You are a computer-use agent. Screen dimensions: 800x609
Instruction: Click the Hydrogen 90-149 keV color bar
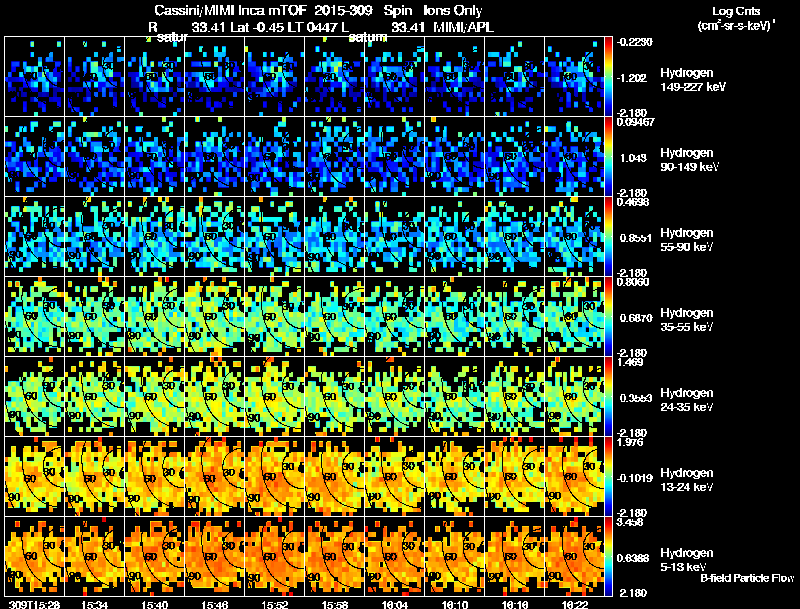click(608, 157)
